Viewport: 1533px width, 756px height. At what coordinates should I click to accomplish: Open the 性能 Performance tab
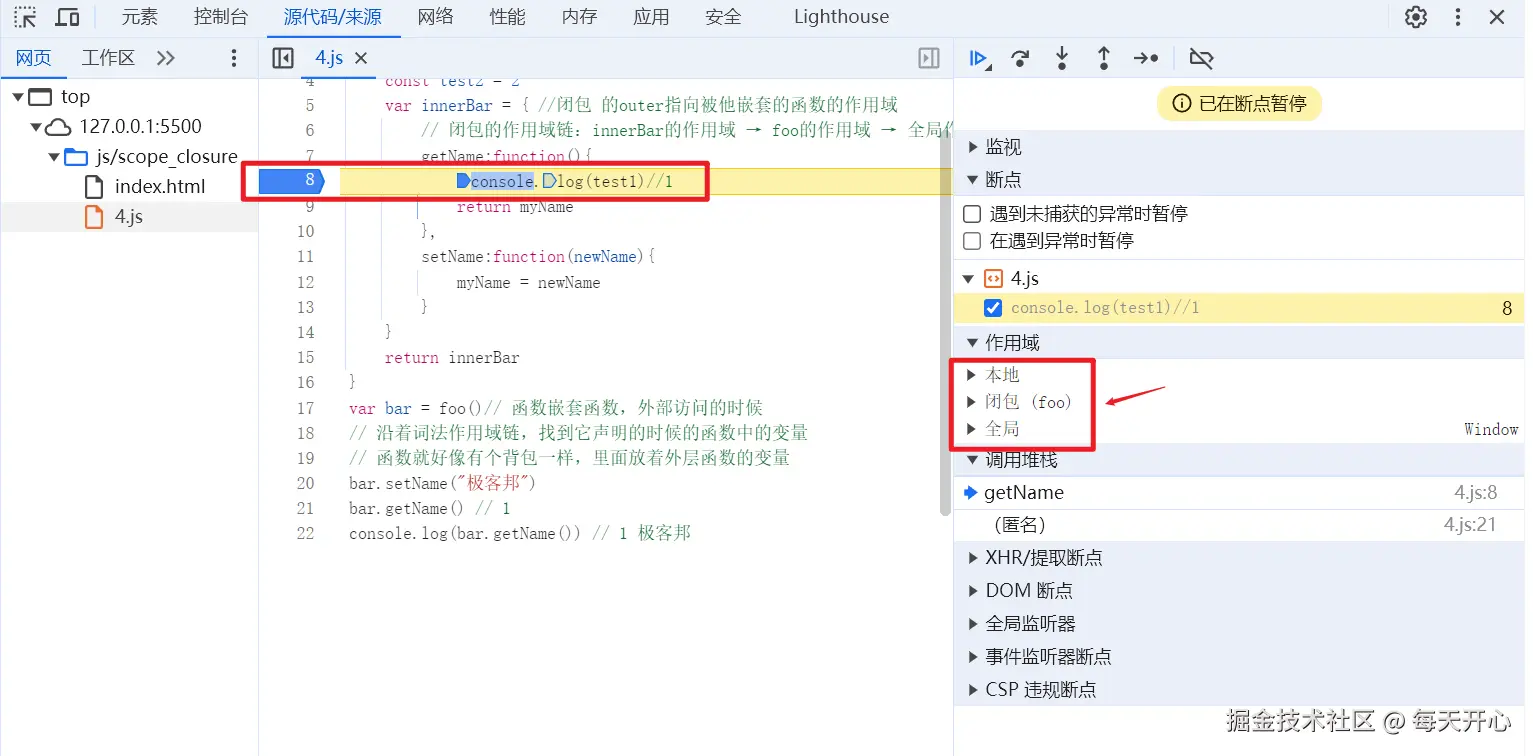508,17
